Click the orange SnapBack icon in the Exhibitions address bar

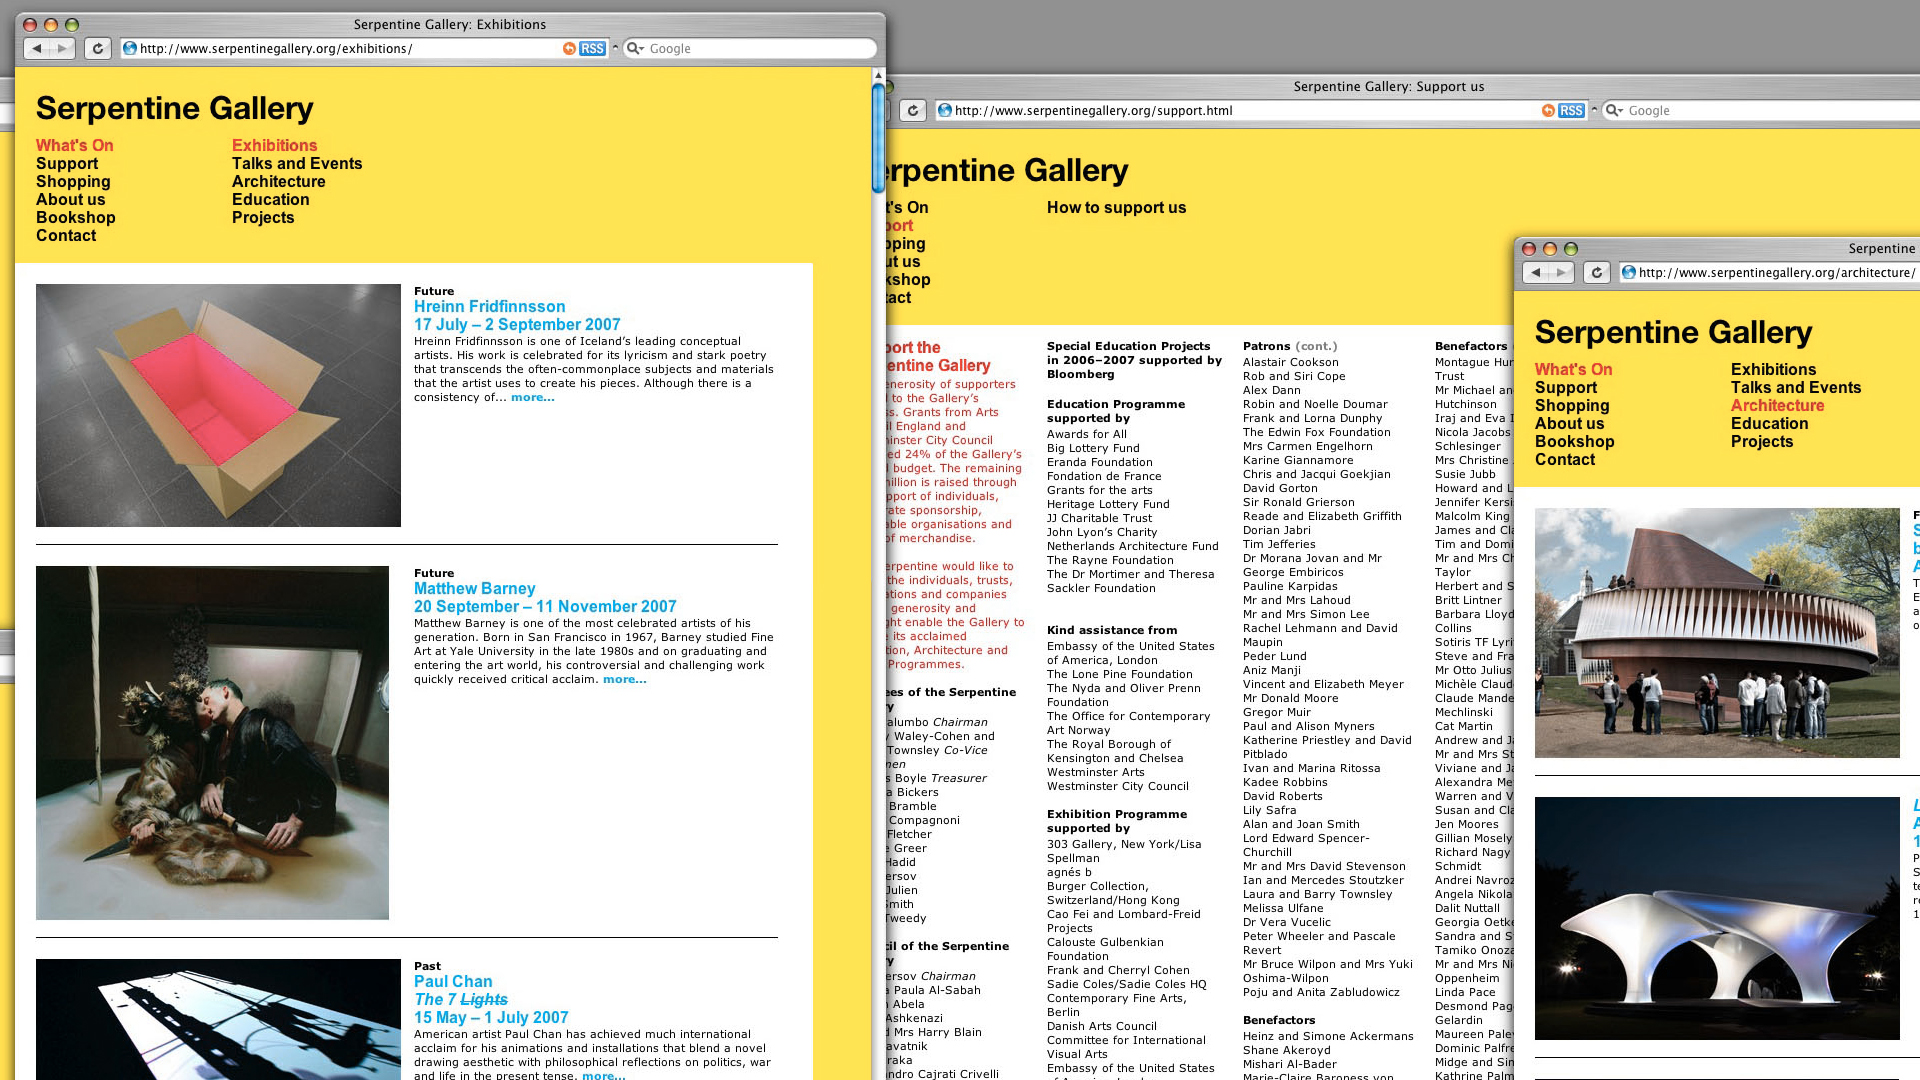click(569, 48)
